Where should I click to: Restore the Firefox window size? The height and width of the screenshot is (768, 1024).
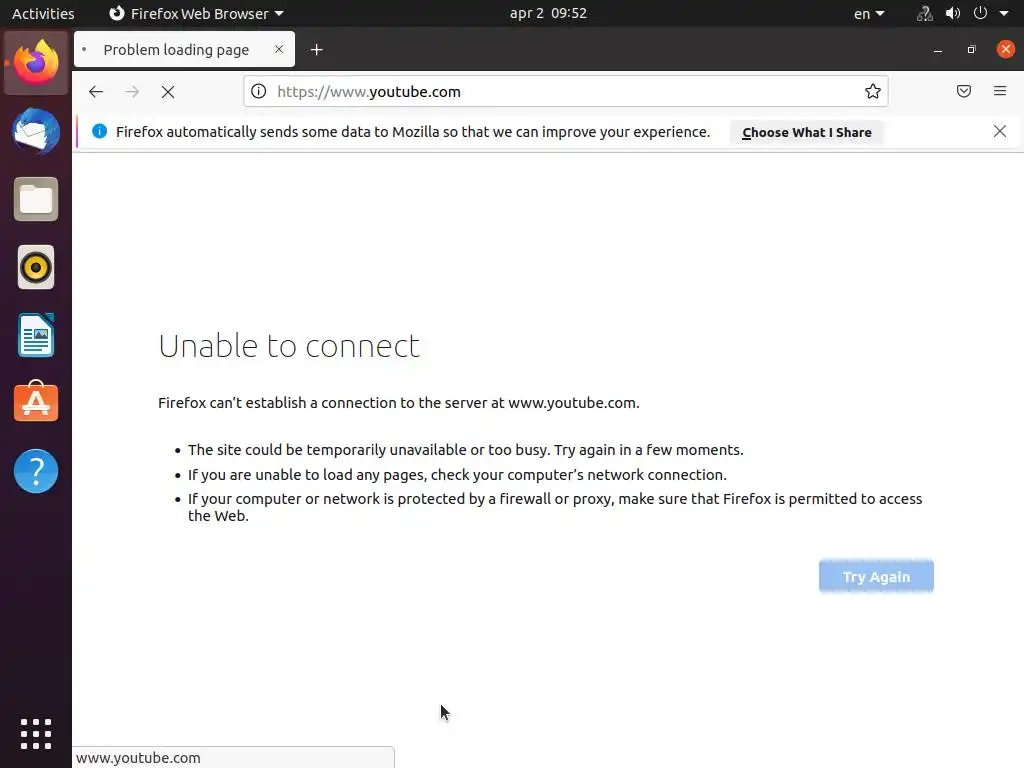[x=971, y=50]
